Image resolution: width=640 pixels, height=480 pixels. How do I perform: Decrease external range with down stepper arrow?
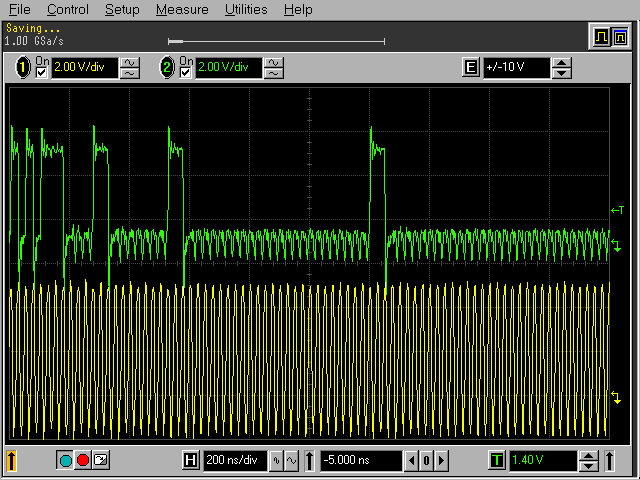click(x=562, y=73)
